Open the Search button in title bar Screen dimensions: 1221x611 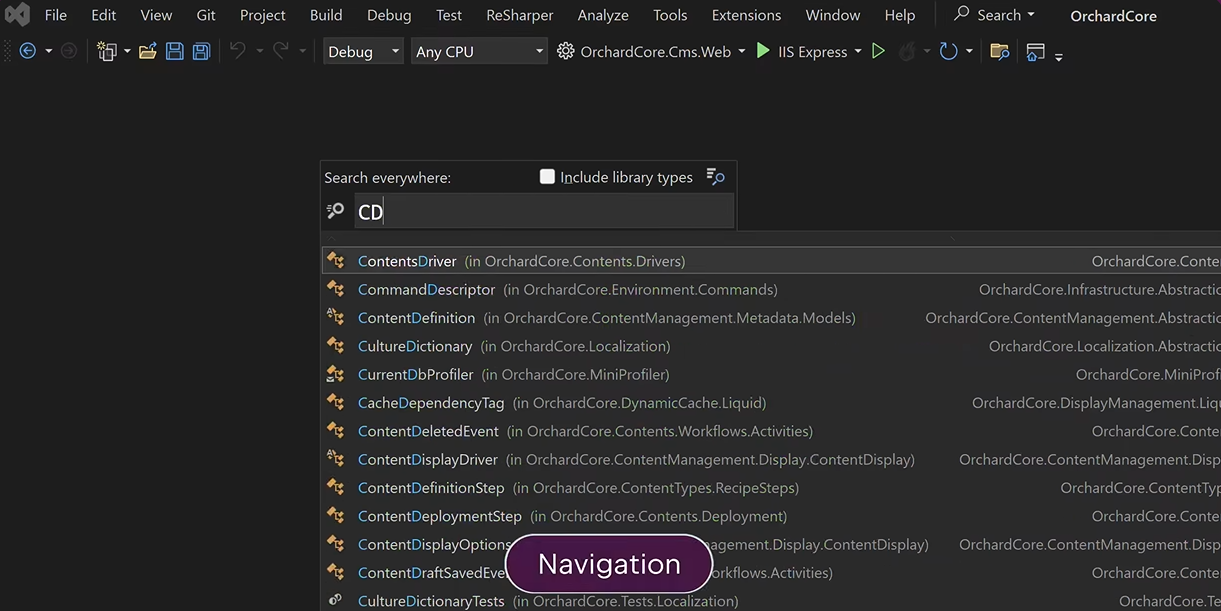(x=994, y=15)
